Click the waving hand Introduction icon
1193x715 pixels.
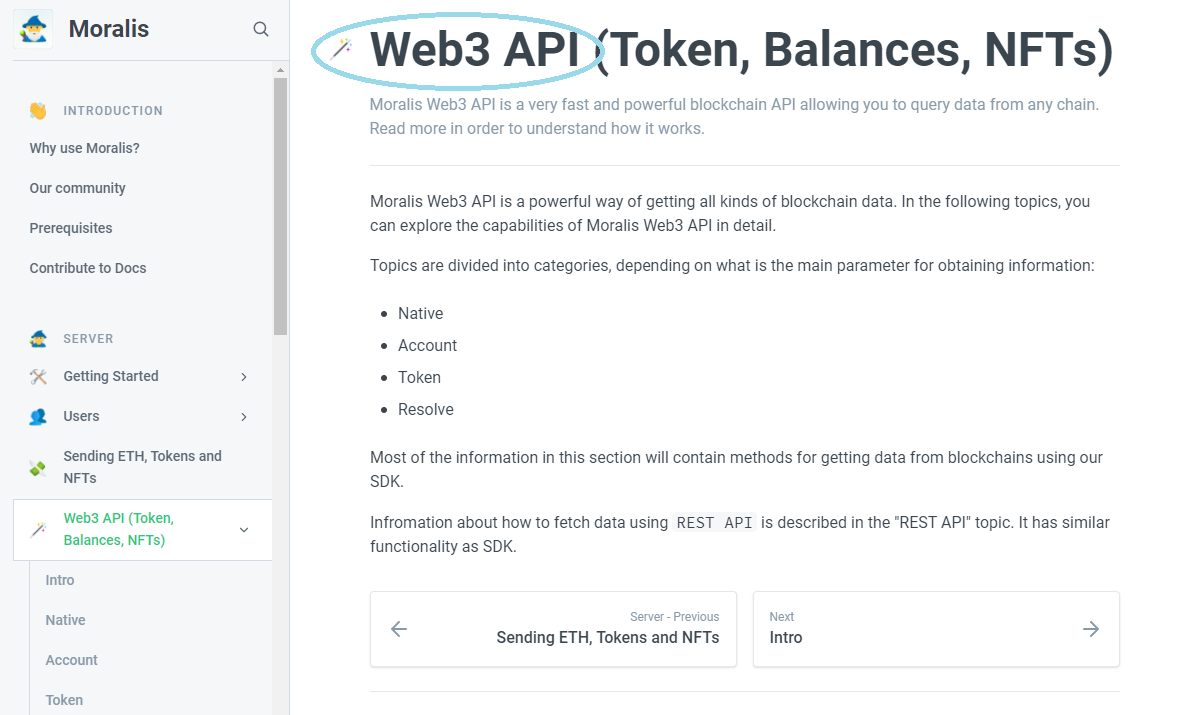coord(38,110)
